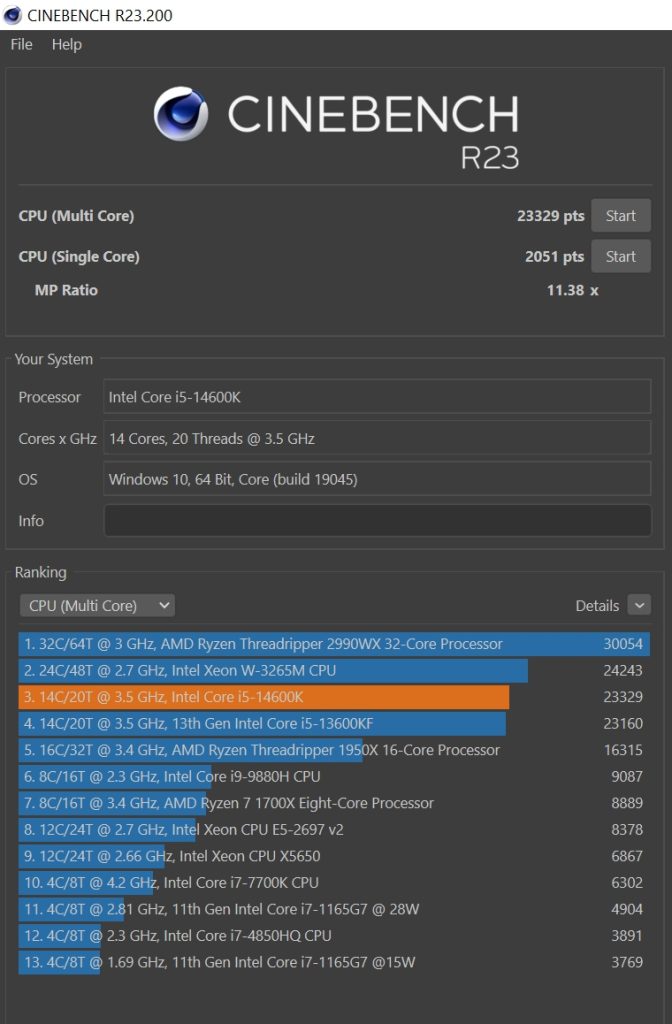Click the Details label
The image size is (672, 1024).
click(x=597, y=605)
